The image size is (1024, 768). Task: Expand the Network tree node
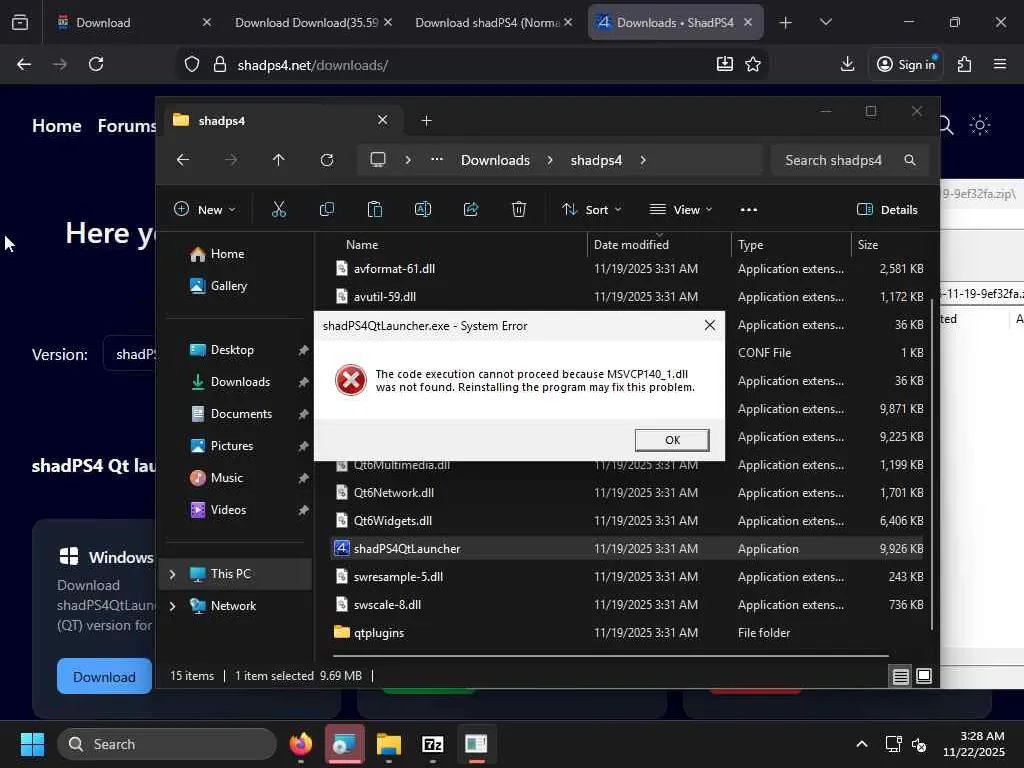[172, 606]
